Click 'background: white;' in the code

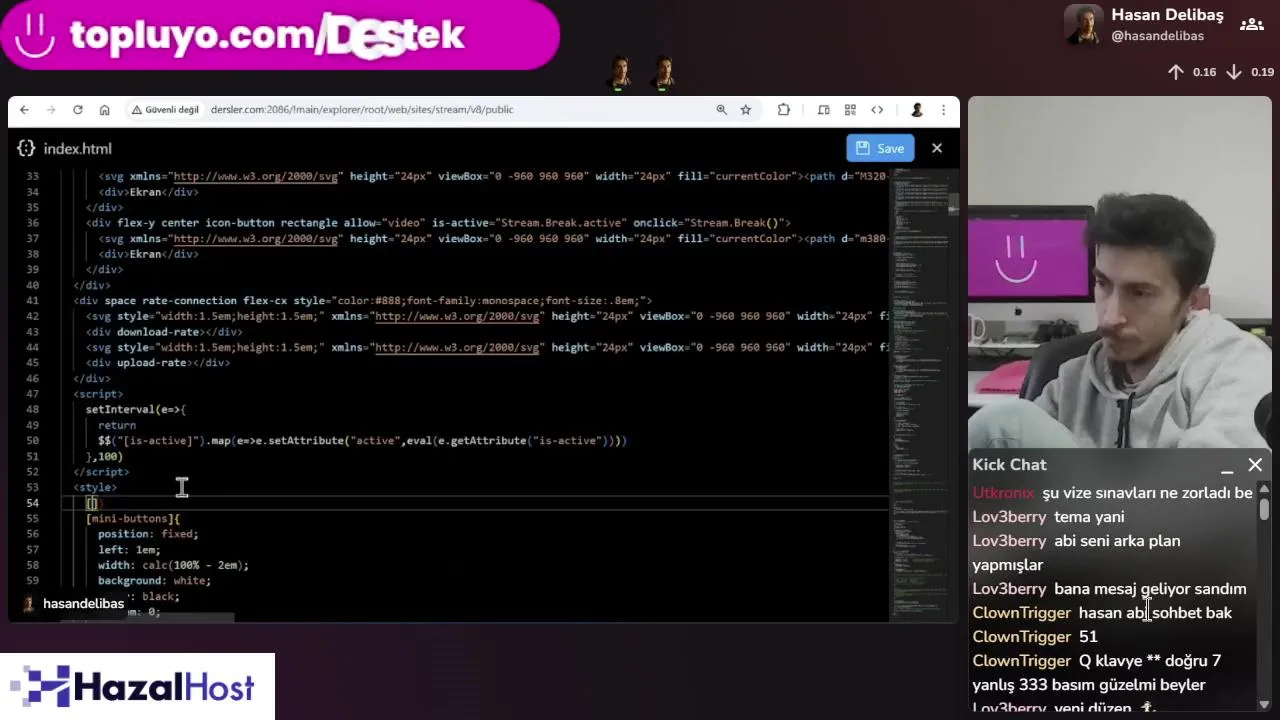pos(154,580)
